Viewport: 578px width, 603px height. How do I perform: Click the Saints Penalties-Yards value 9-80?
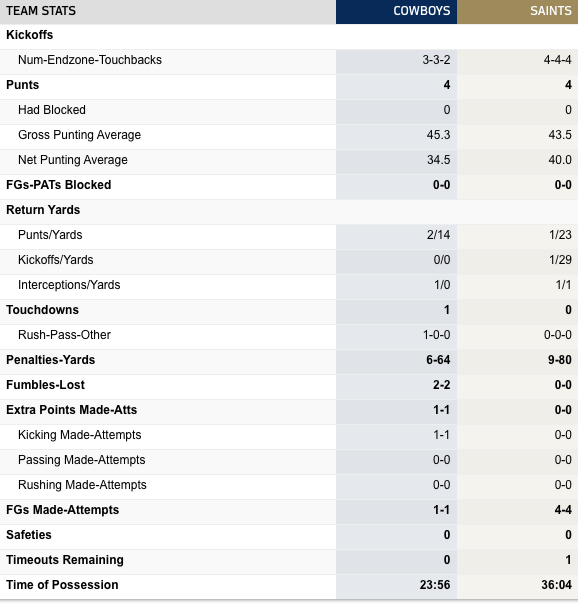pos(560,360)
